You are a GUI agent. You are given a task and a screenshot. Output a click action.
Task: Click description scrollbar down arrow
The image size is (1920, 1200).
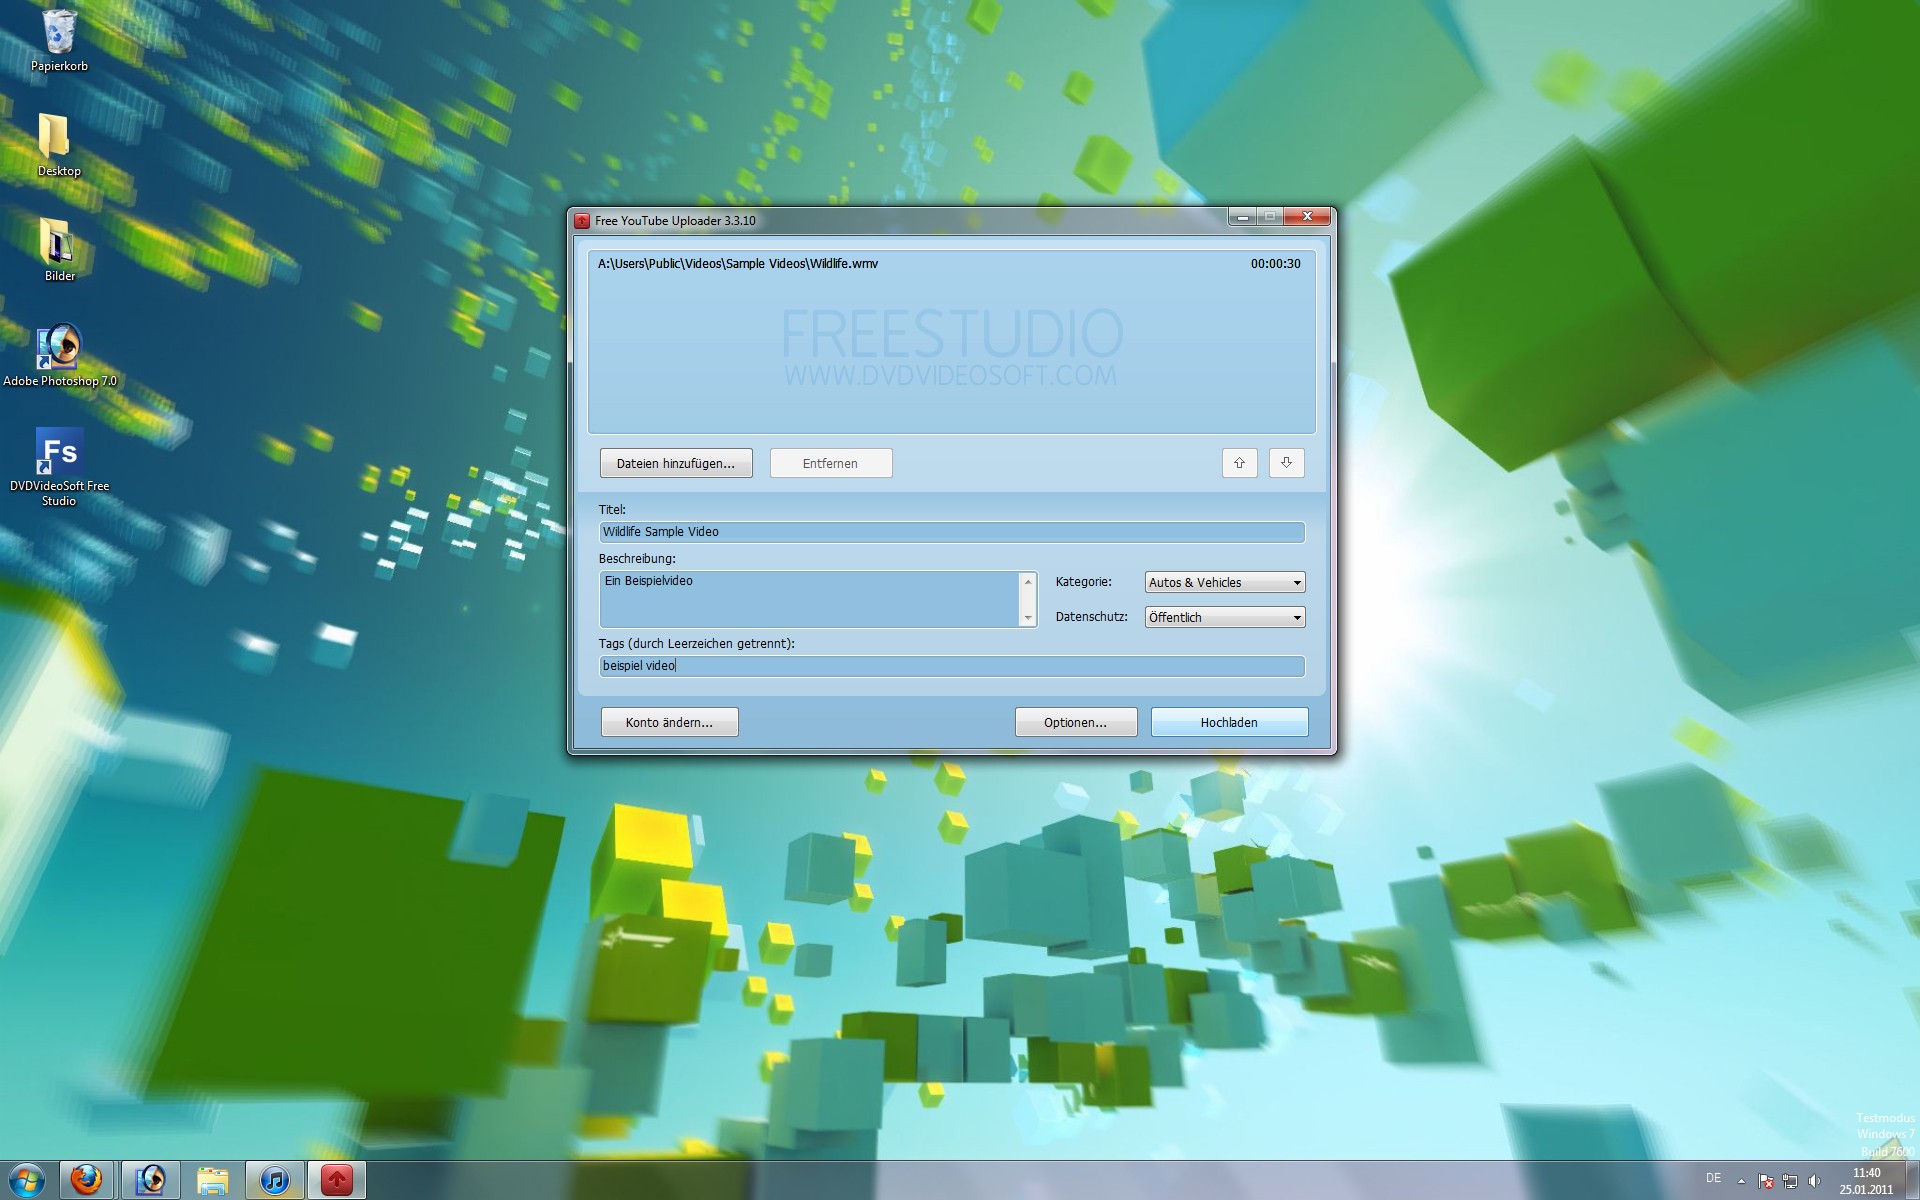[1028, 618]
